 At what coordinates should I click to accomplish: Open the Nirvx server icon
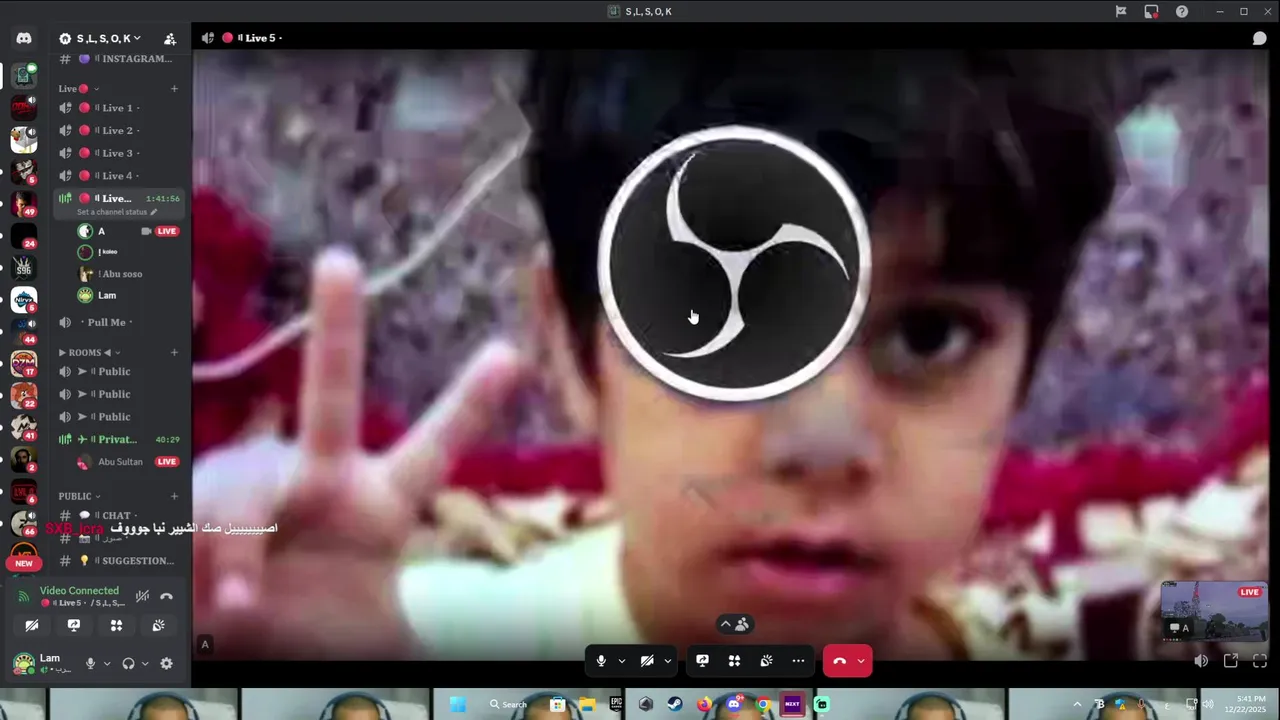pos(24,300)
